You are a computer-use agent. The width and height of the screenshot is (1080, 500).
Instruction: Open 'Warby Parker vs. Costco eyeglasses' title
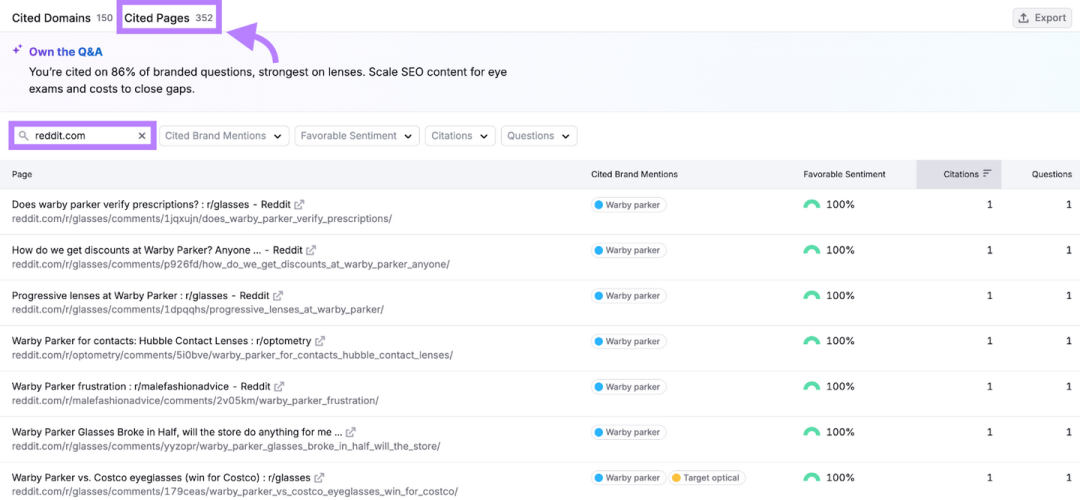point(161,477)
